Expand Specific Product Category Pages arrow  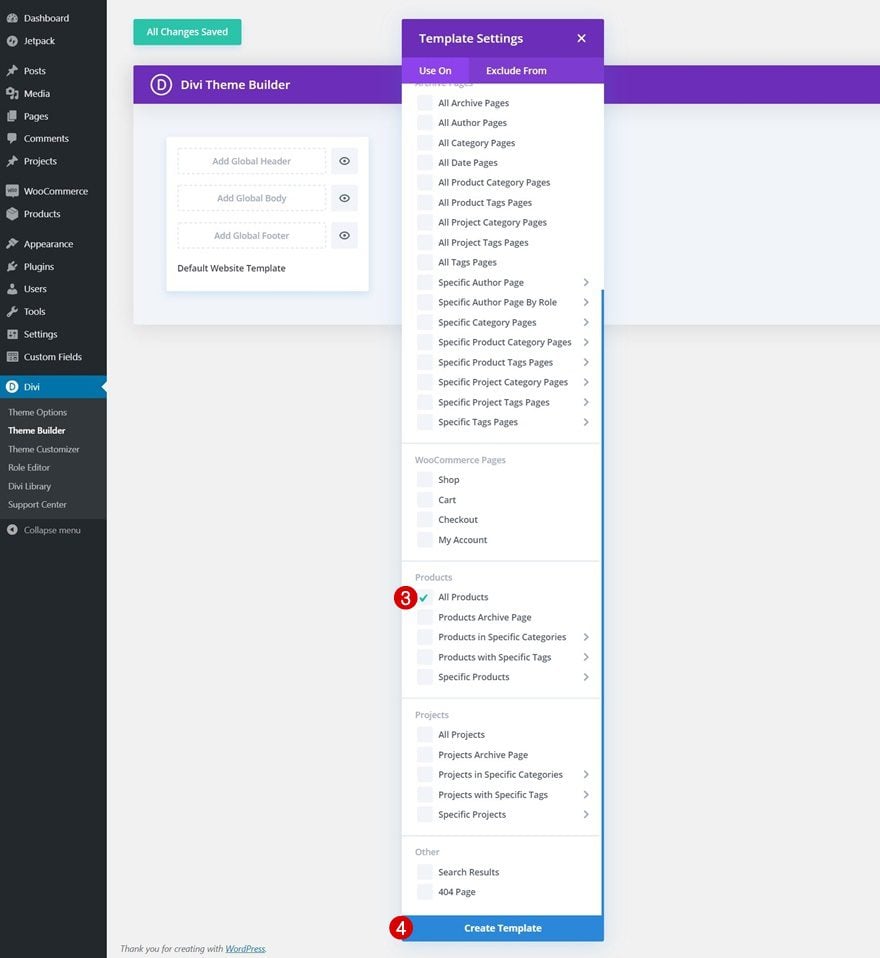point(586,342)
